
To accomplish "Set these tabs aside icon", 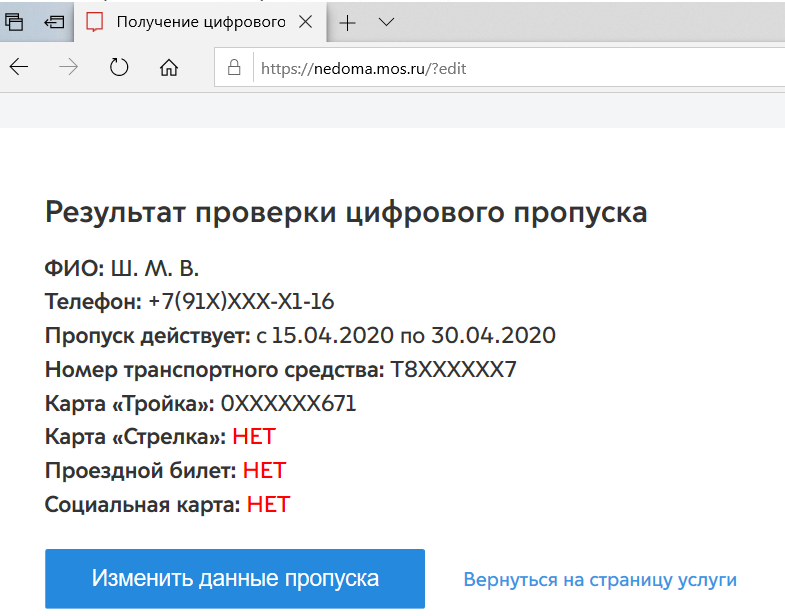I will click(54, 22).
